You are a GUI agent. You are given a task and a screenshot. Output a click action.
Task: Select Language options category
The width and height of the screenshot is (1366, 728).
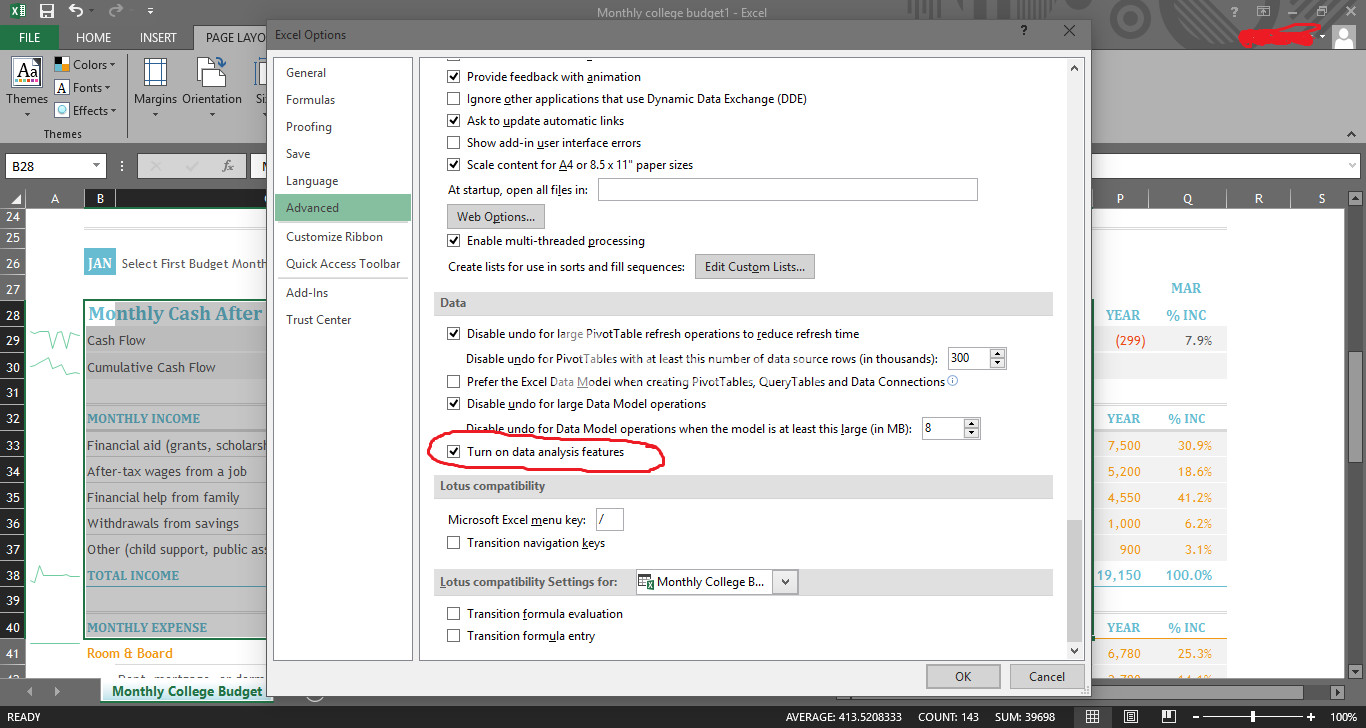coord(343,181)
